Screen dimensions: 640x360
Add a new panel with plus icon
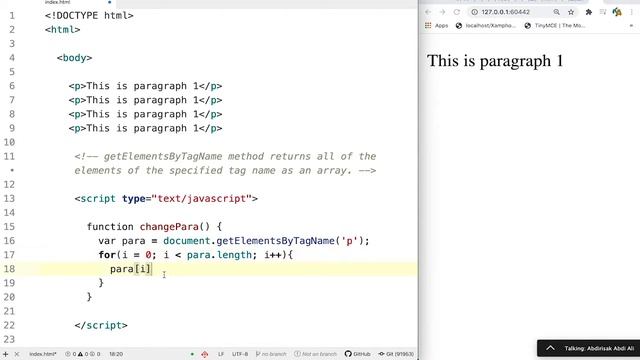(x=6, y=354)
